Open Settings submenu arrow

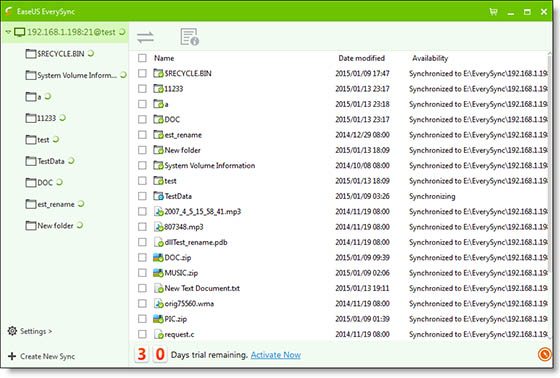50,331
